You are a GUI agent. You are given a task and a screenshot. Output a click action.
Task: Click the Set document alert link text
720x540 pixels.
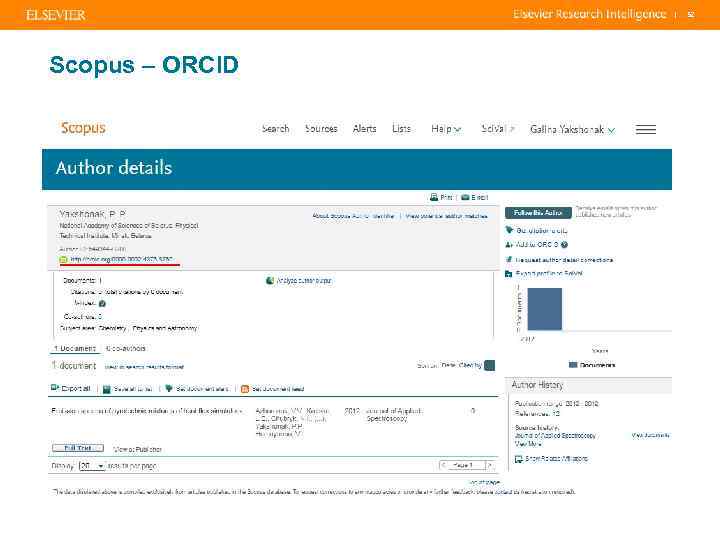pos(202,389)
